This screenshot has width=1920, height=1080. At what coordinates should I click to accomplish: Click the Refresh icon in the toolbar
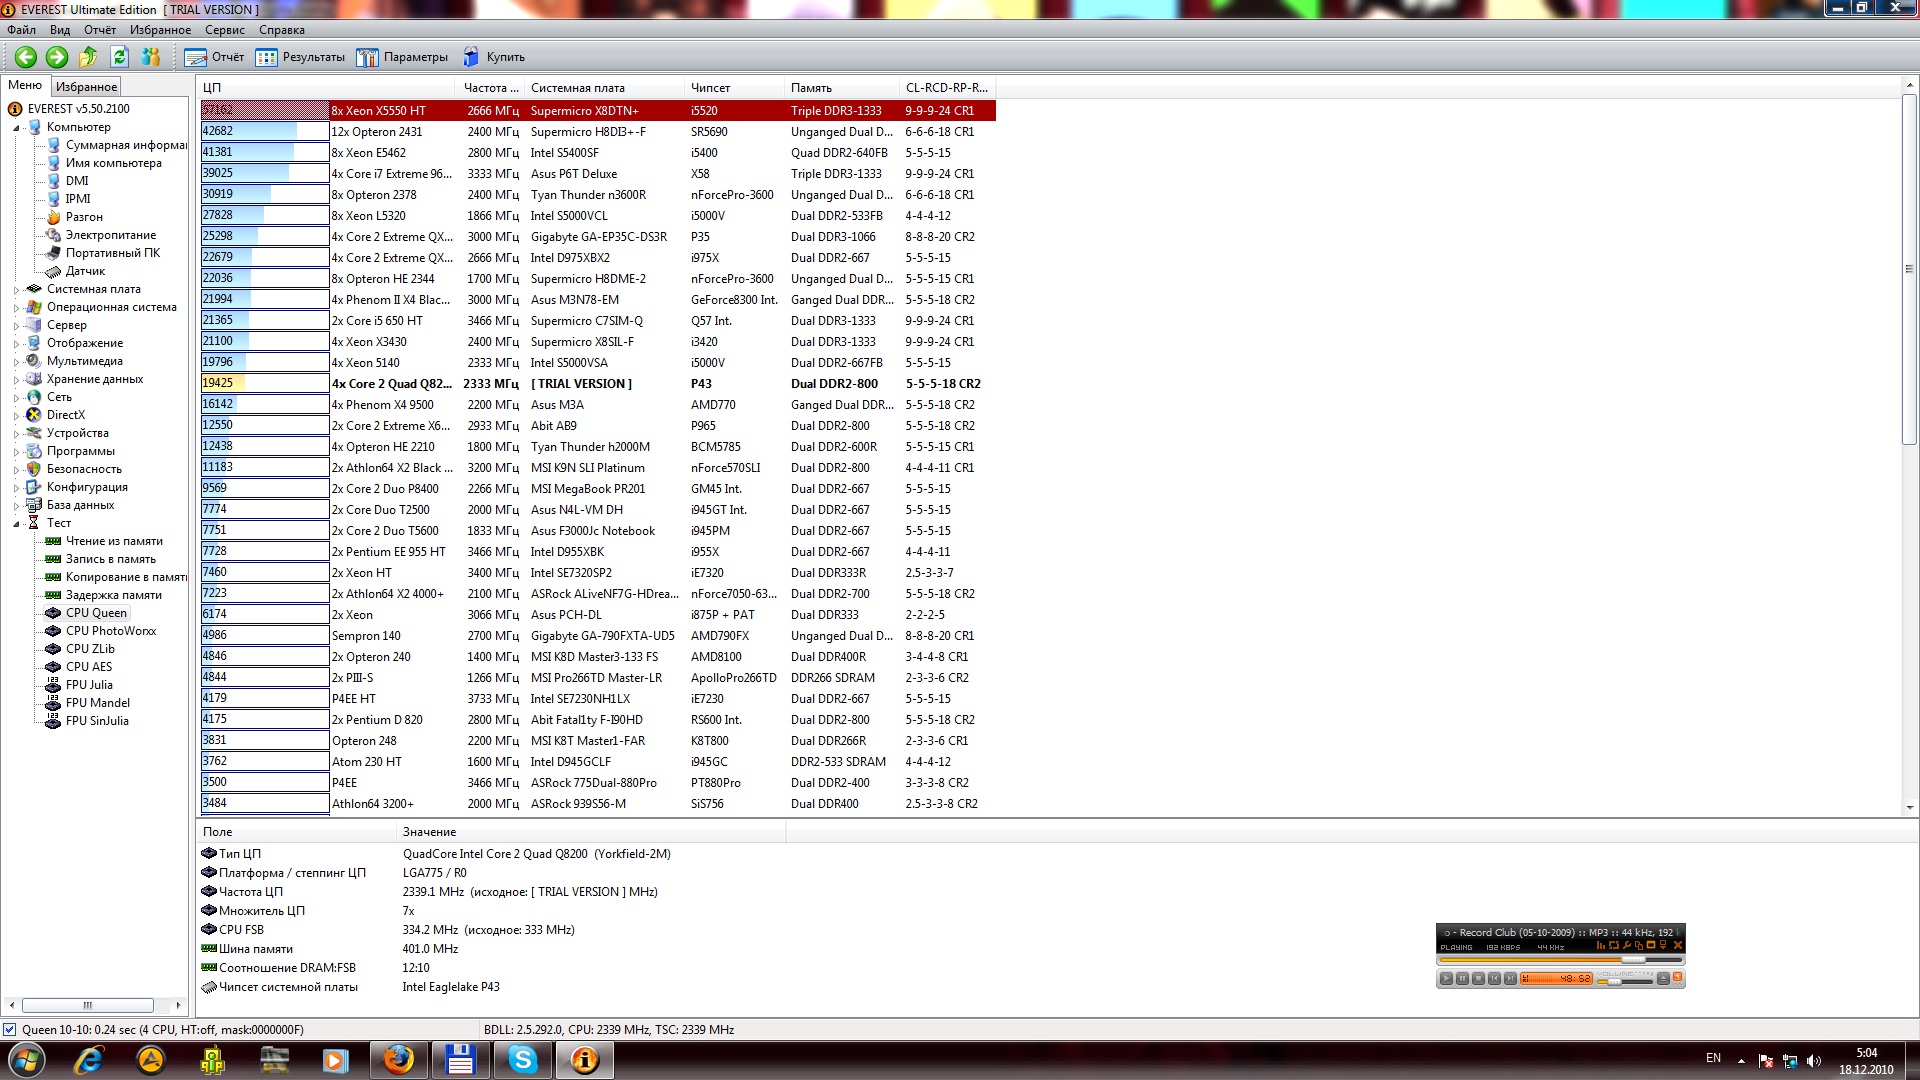pos(119,57)
